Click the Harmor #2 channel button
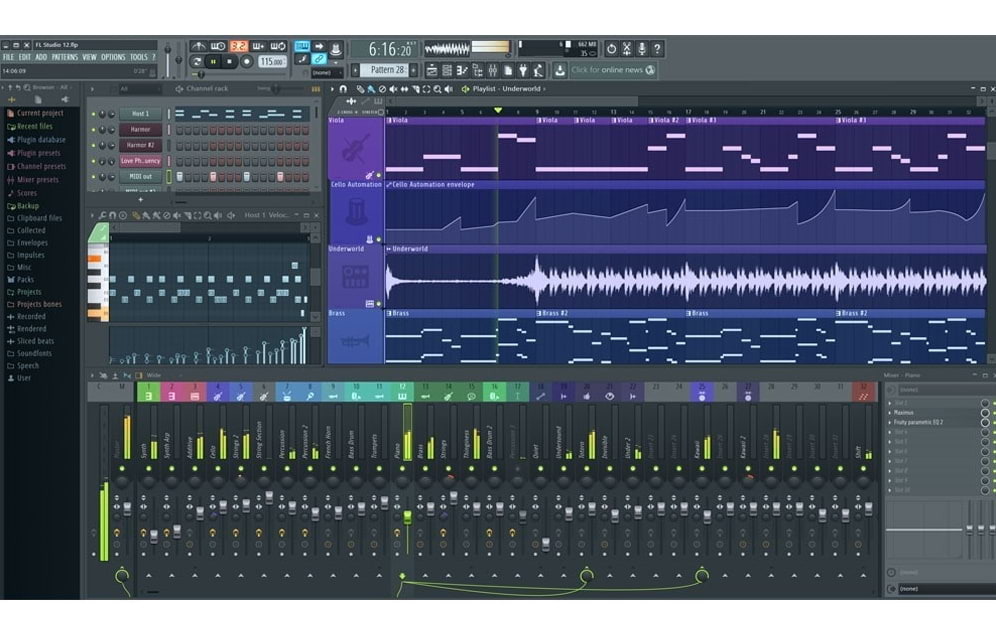The height and width of the screenshot is (631, 996). tap(140, 145)
